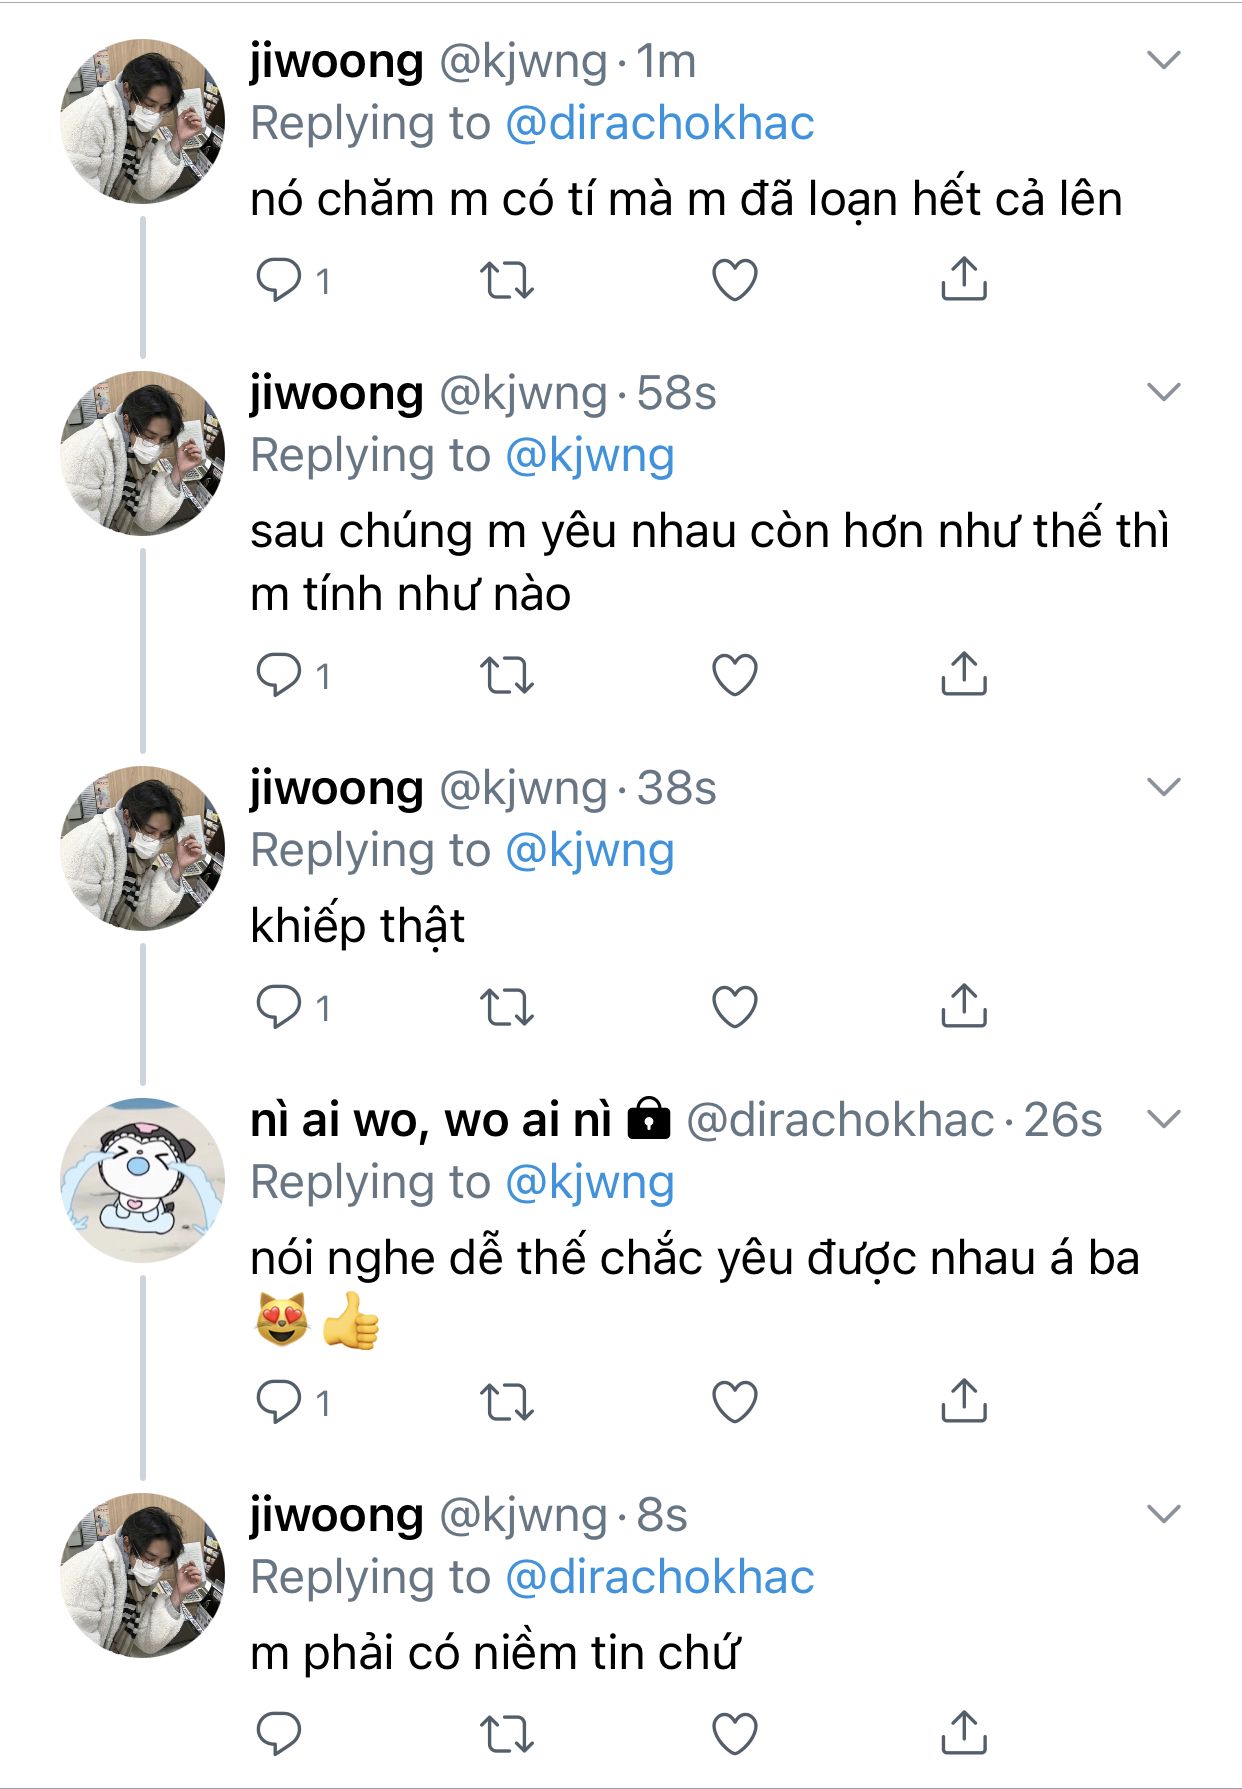
Task: Share the 'sau chúng m yêu nhau' tweet
Action: [964, 675]
